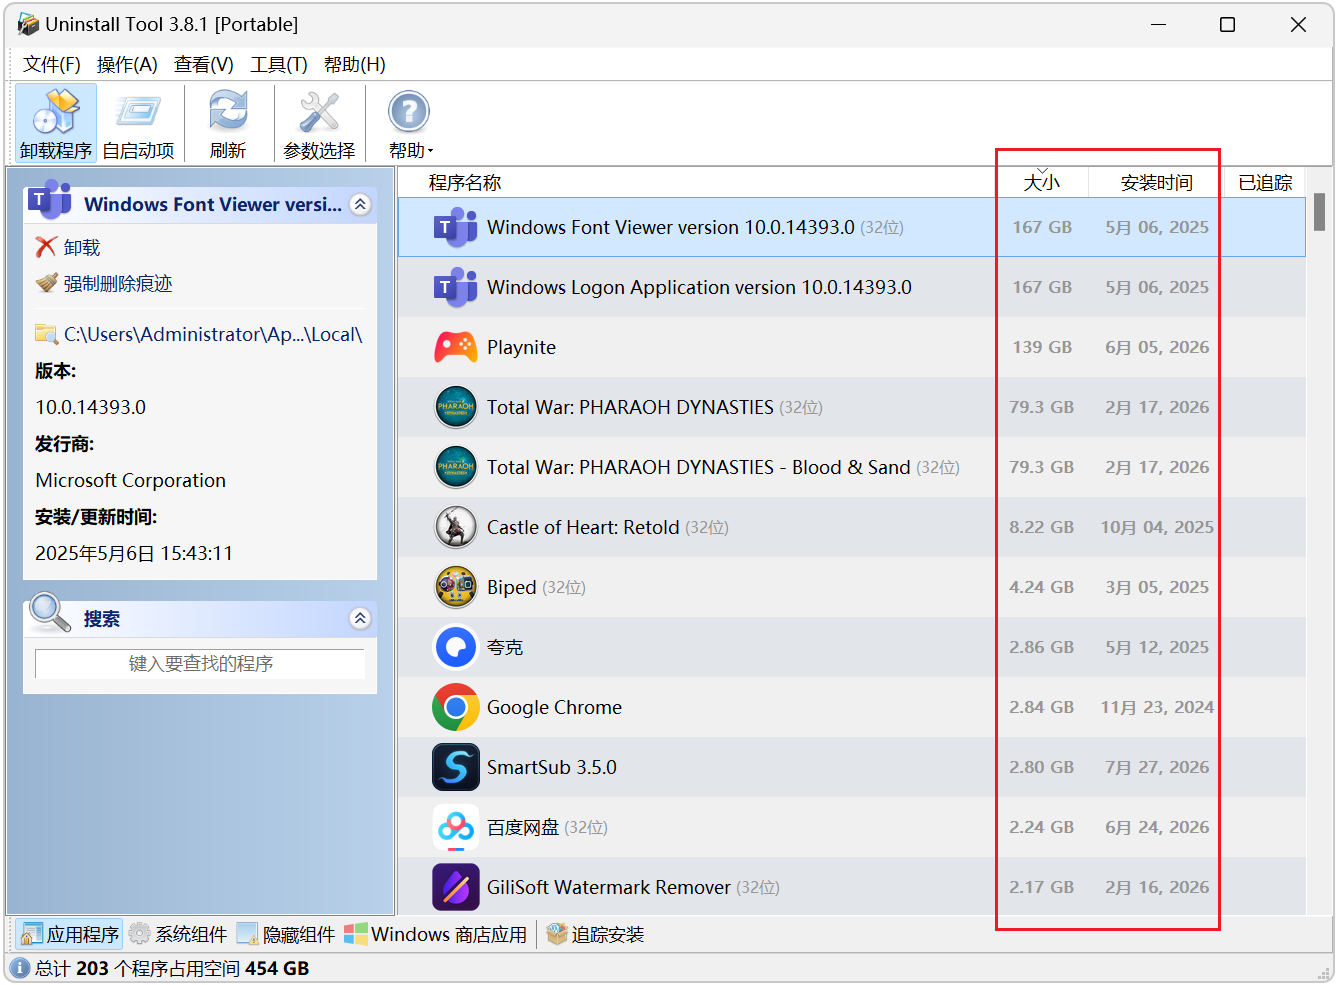Image resolution: width=1336 pixels, height=985 pixels.
Task: Open the 帮助(H) menu
Action: click(355, 65)
